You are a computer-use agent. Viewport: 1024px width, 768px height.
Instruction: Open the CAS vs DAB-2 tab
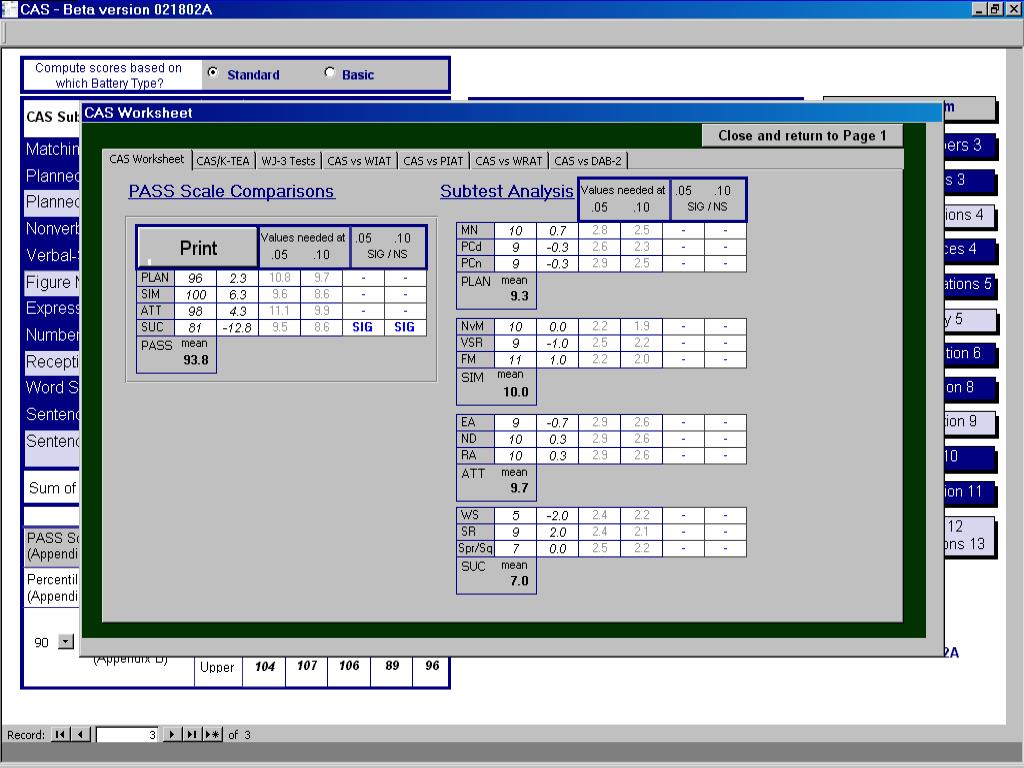coord(588,161)
